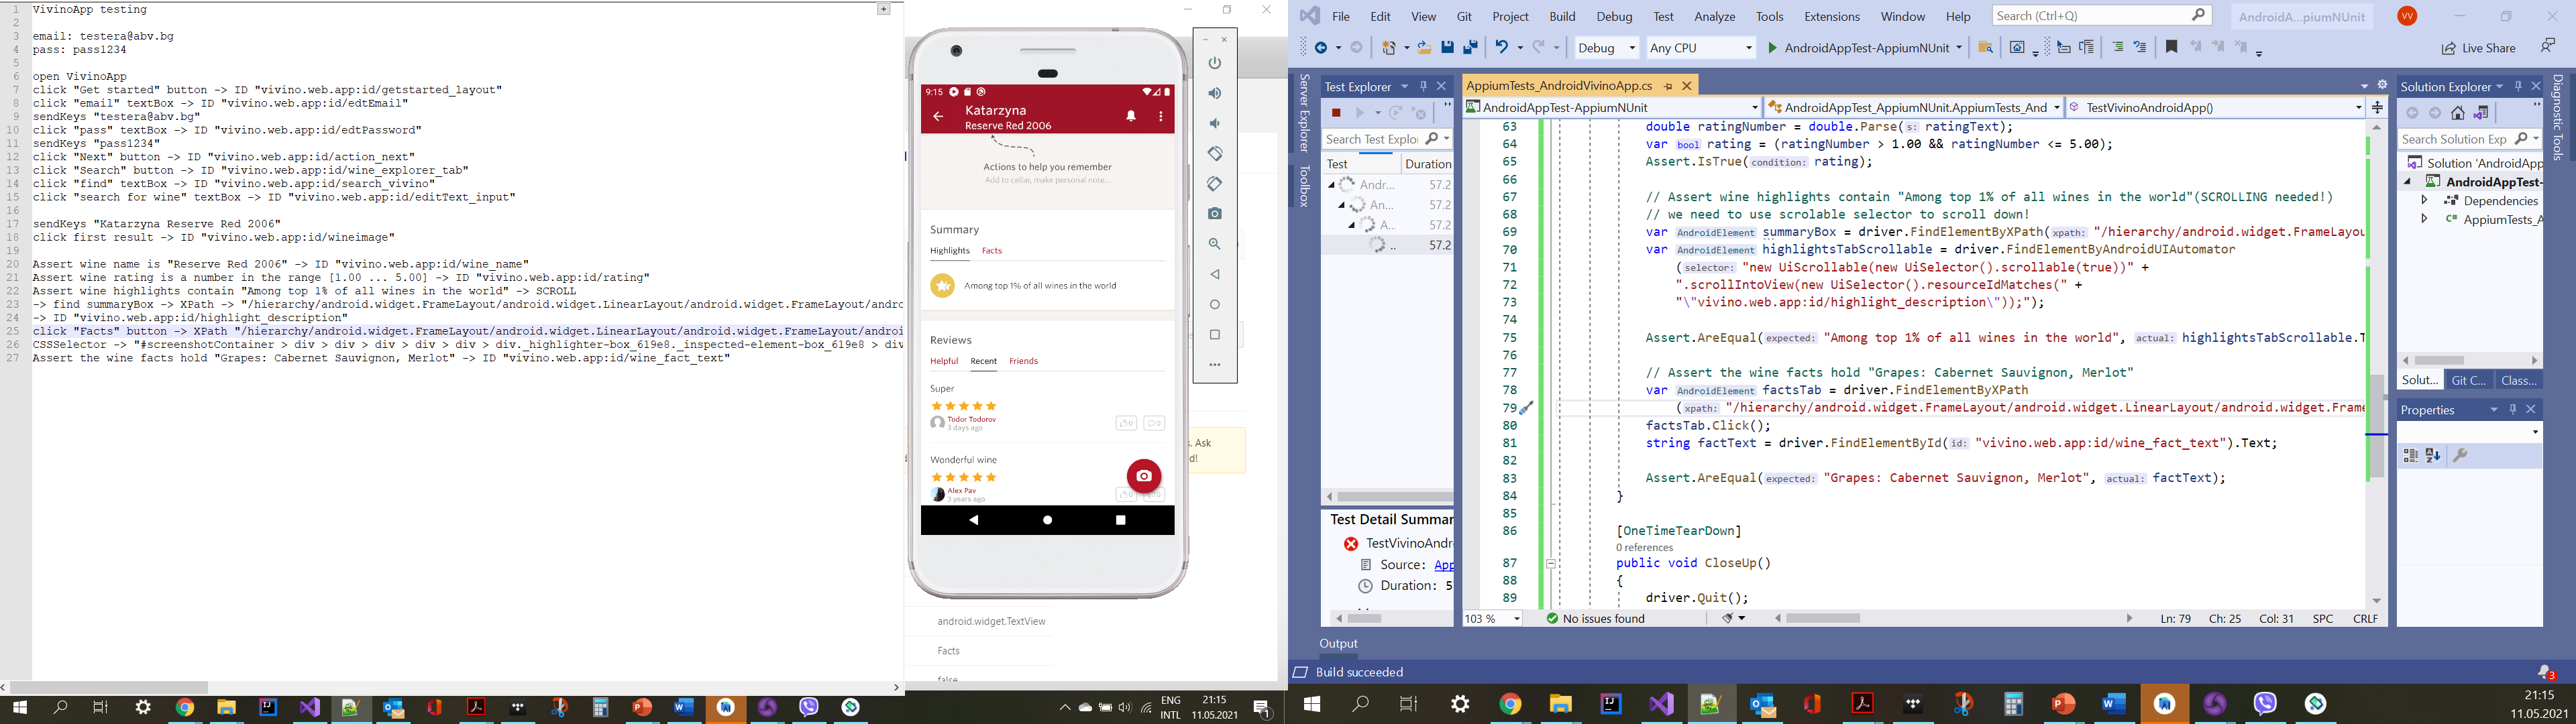Rotate emulator right using rotate icon
Image resolution: width=2576 pixels, height=724 pixels.
(x=1215, y=184)
